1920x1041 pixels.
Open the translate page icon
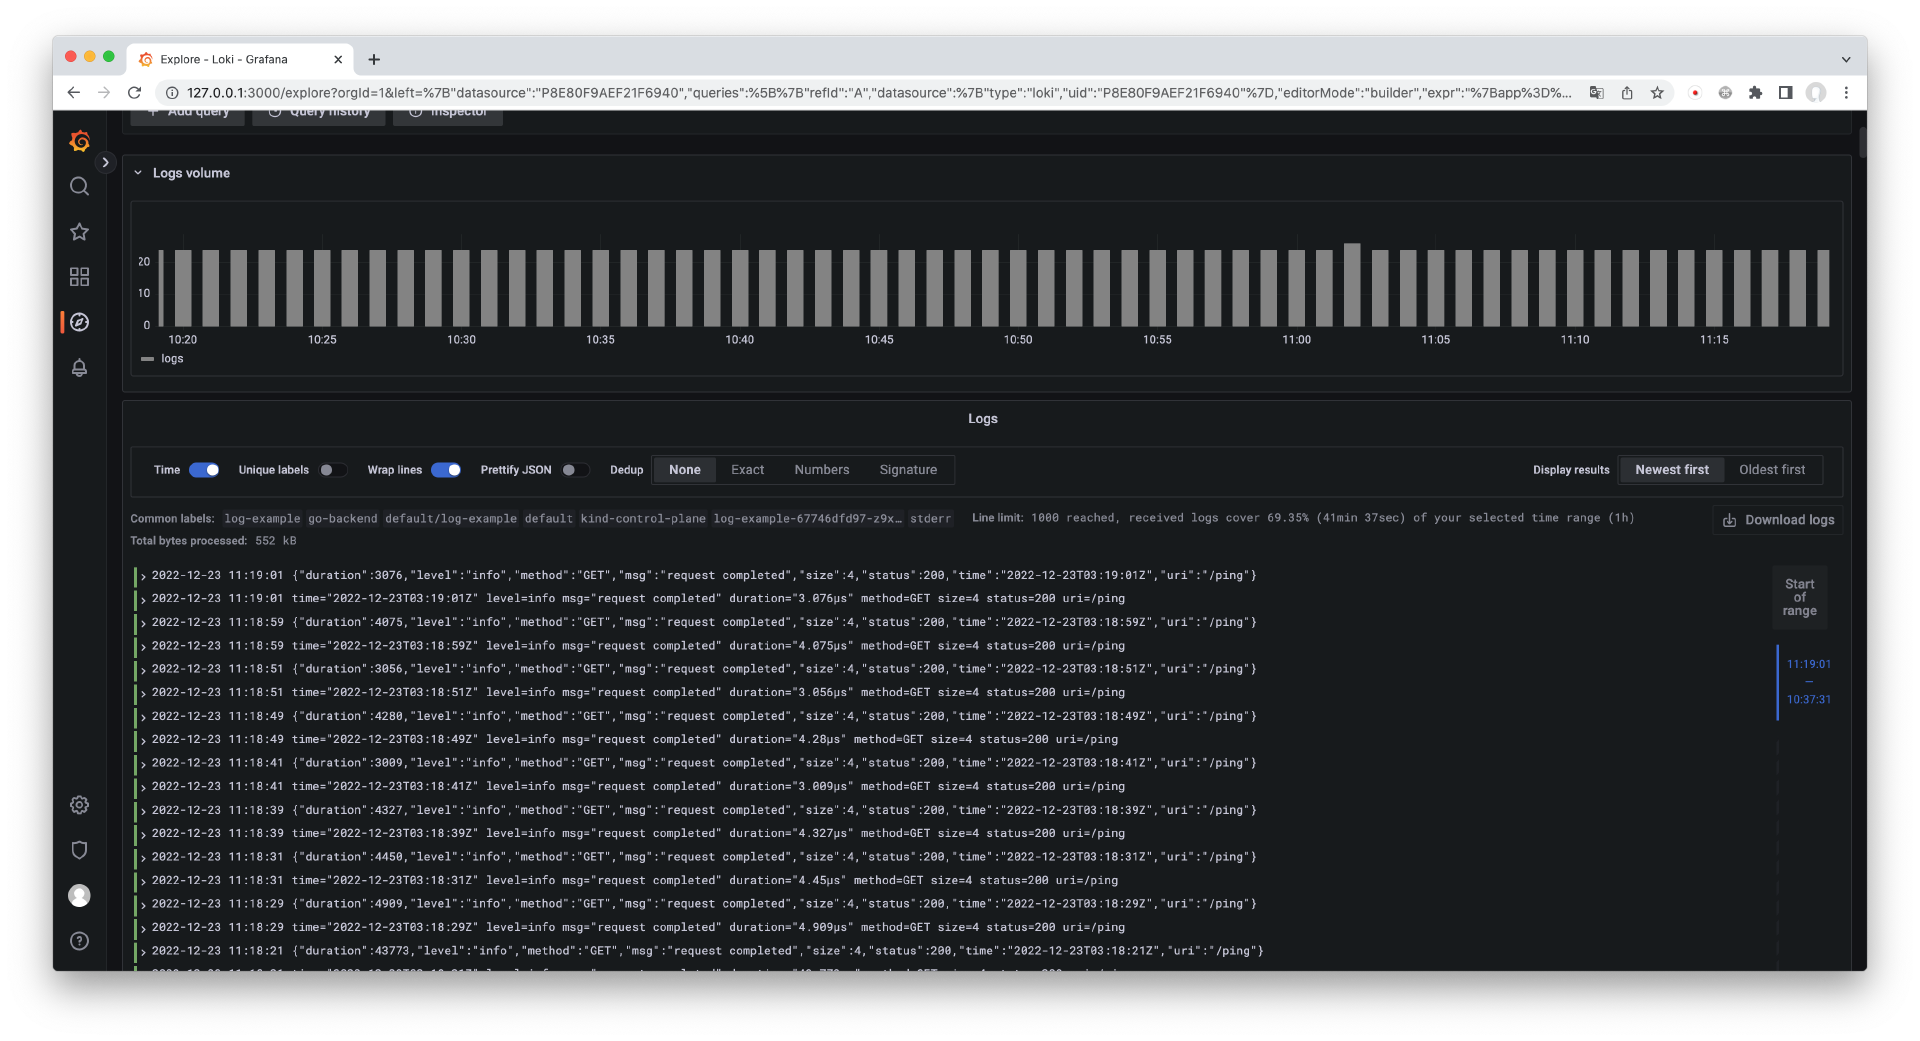(x=1596, y=92)
